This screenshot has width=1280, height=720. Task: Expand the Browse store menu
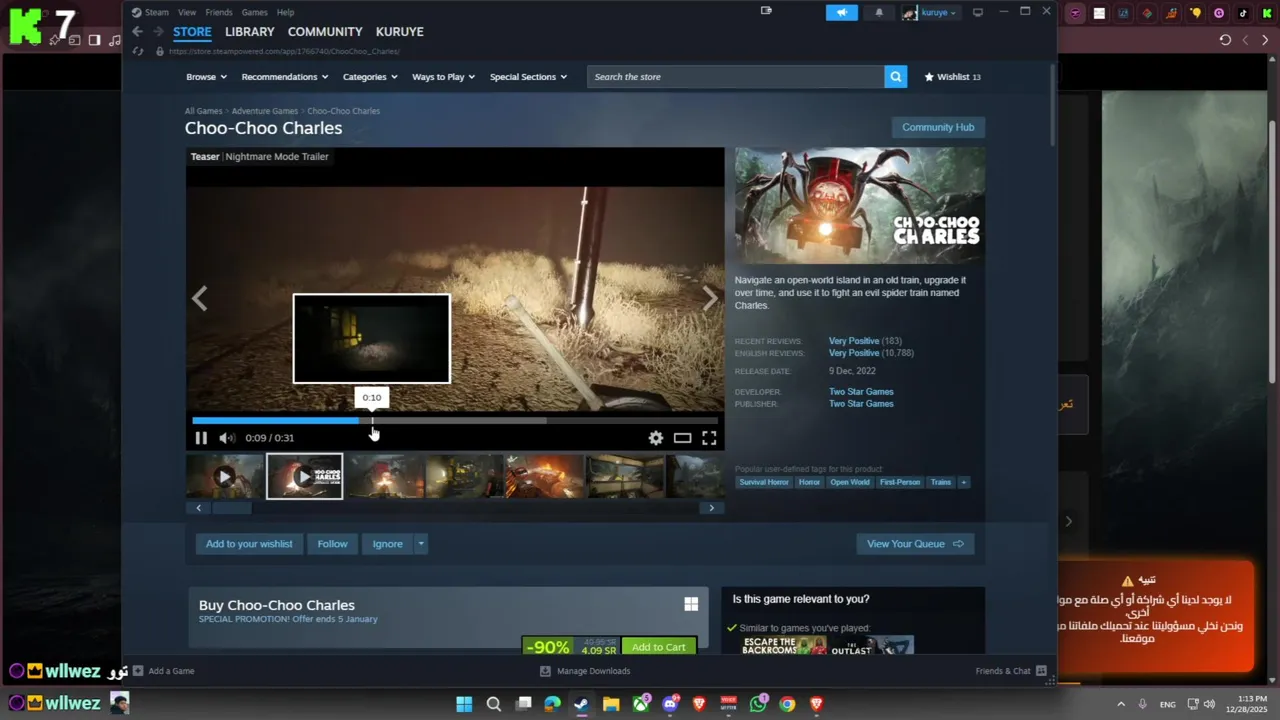(x=206, y=77)
